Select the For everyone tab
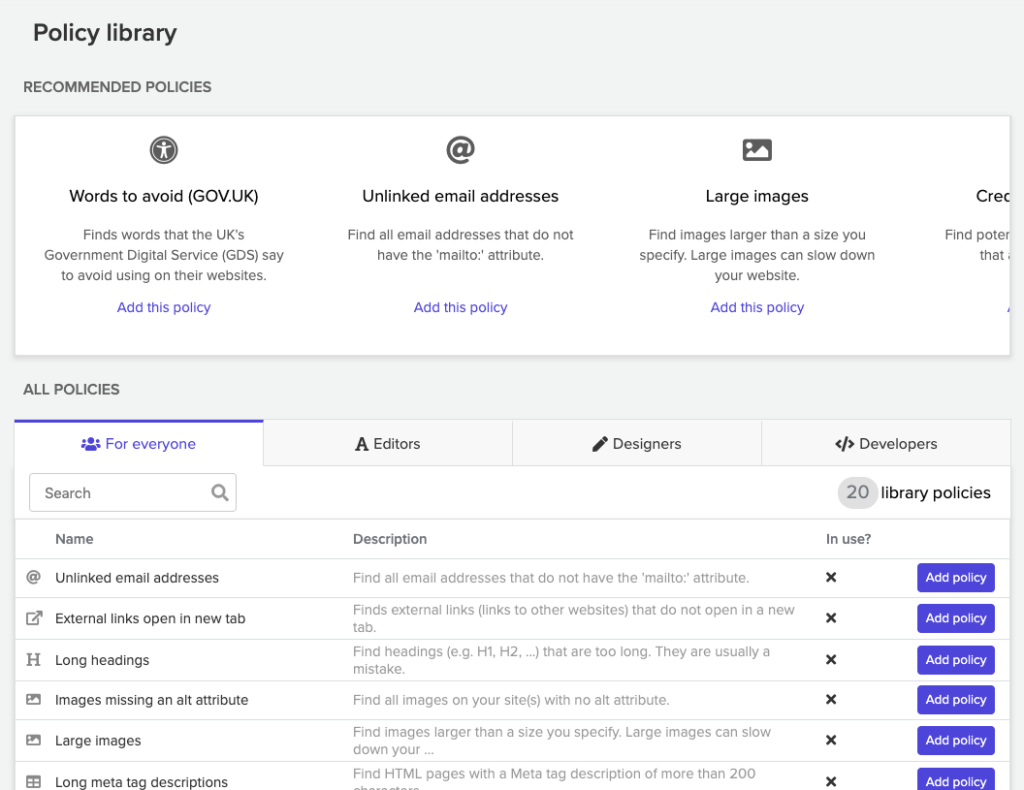The height and width of the screenshot is (790, 1024). (138, 443)
